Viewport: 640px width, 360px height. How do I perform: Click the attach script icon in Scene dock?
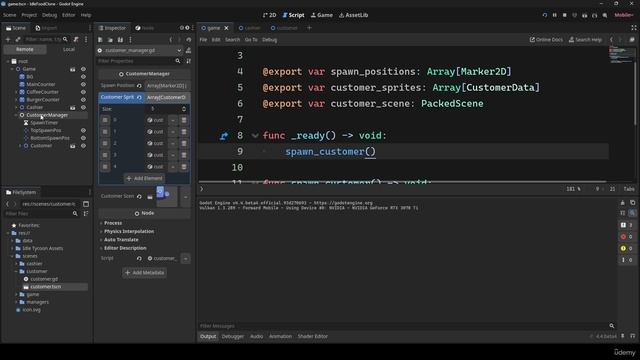coord(76,39)
